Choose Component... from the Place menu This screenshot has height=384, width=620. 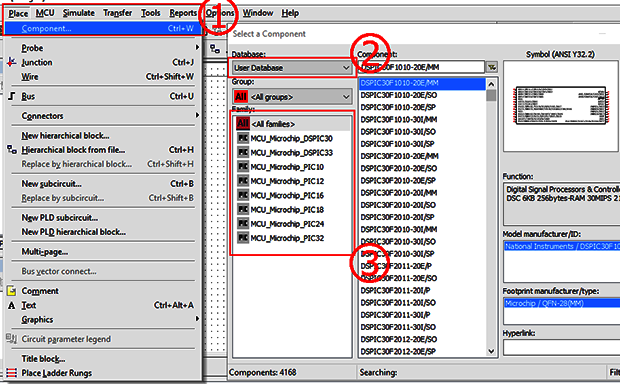(104, 28)
